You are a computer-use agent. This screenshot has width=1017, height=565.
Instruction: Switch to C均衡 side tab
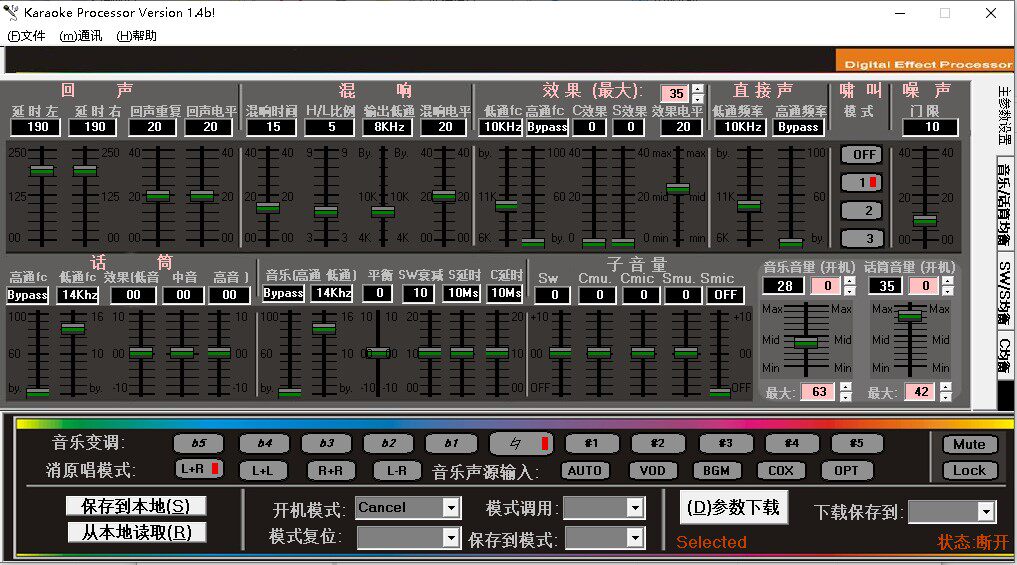click(1005, 354)
